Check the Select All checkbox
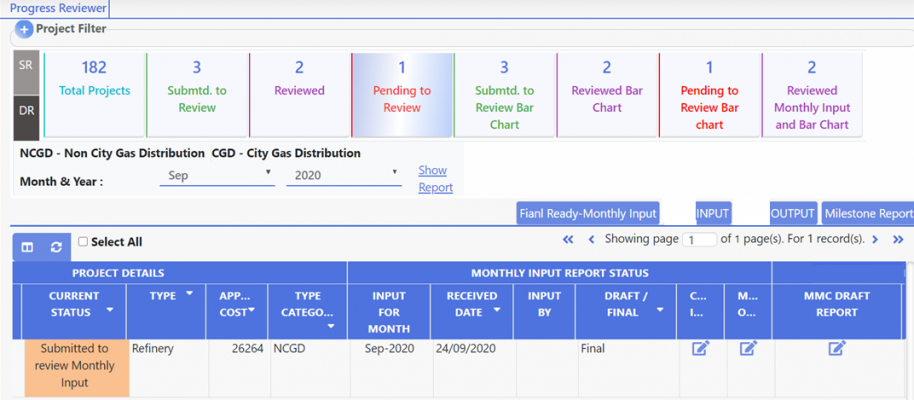The height and width of the screenshot is (400, 914). [83, 242]
